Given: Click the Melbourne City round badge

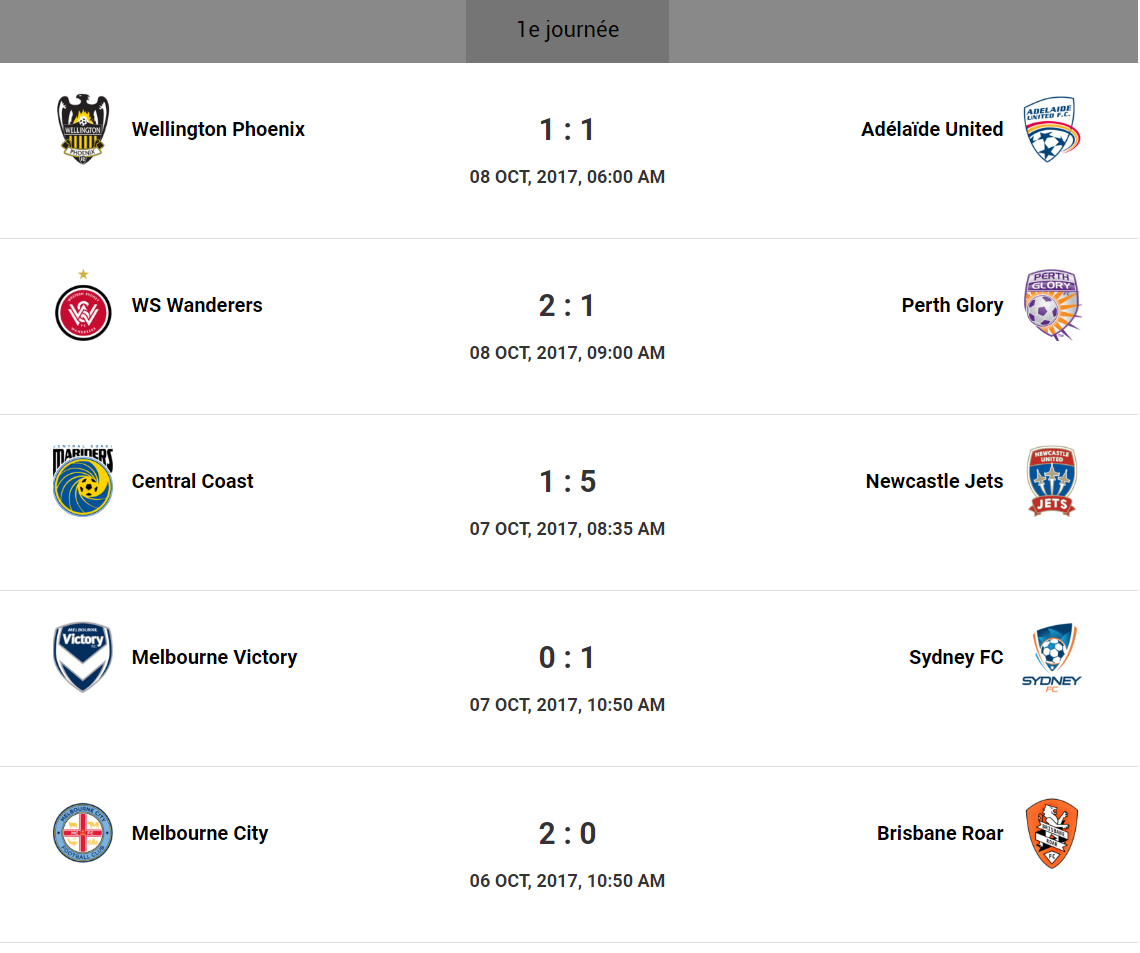Looking at the screenshot, I should (x=83, y=833).
